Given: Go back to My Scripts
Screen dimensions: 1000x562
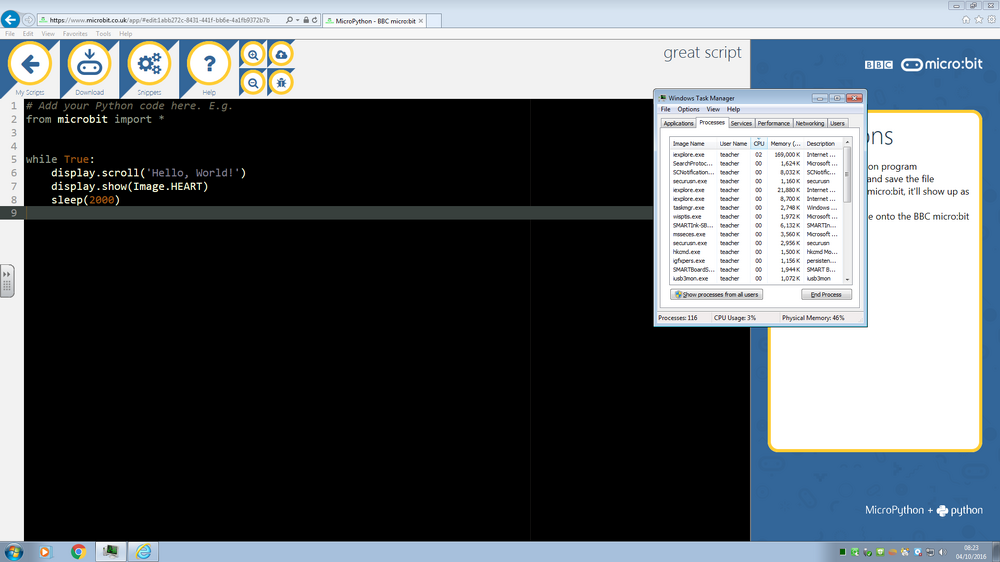Looking at the screenshot, I should [30, 64].
